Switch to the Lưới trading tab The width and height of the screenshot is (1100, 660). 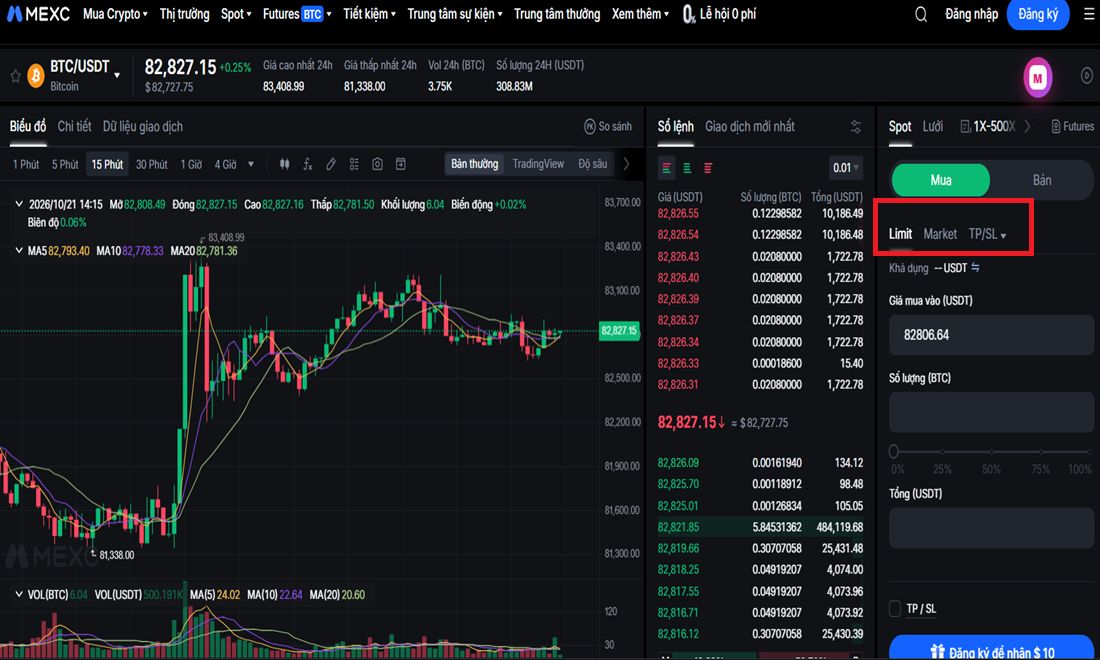[932, 126]
